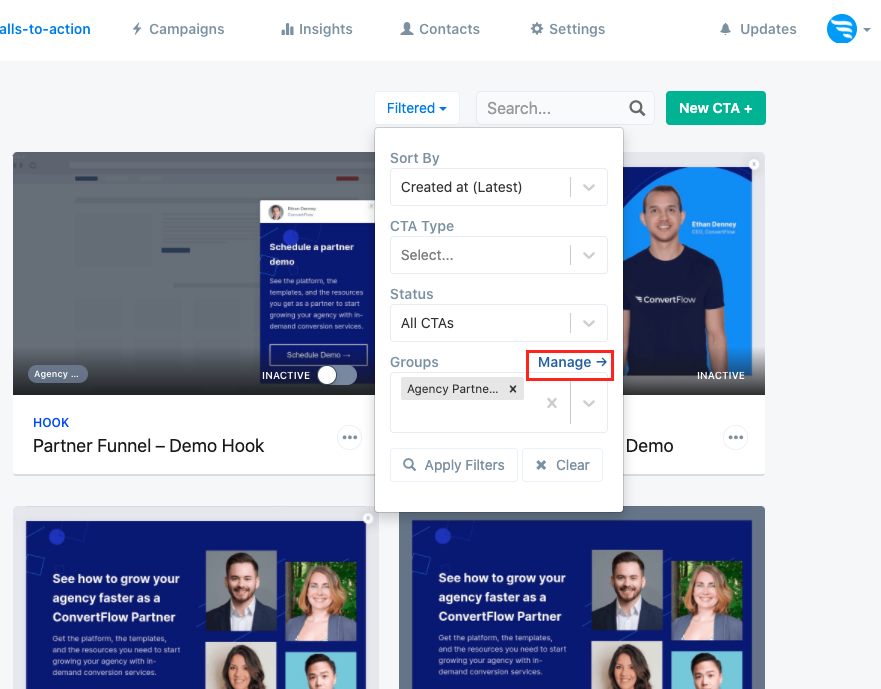The width and height of the screenshot is (881, 689).
Task: View Updates notifications
Action: [758, 29]
